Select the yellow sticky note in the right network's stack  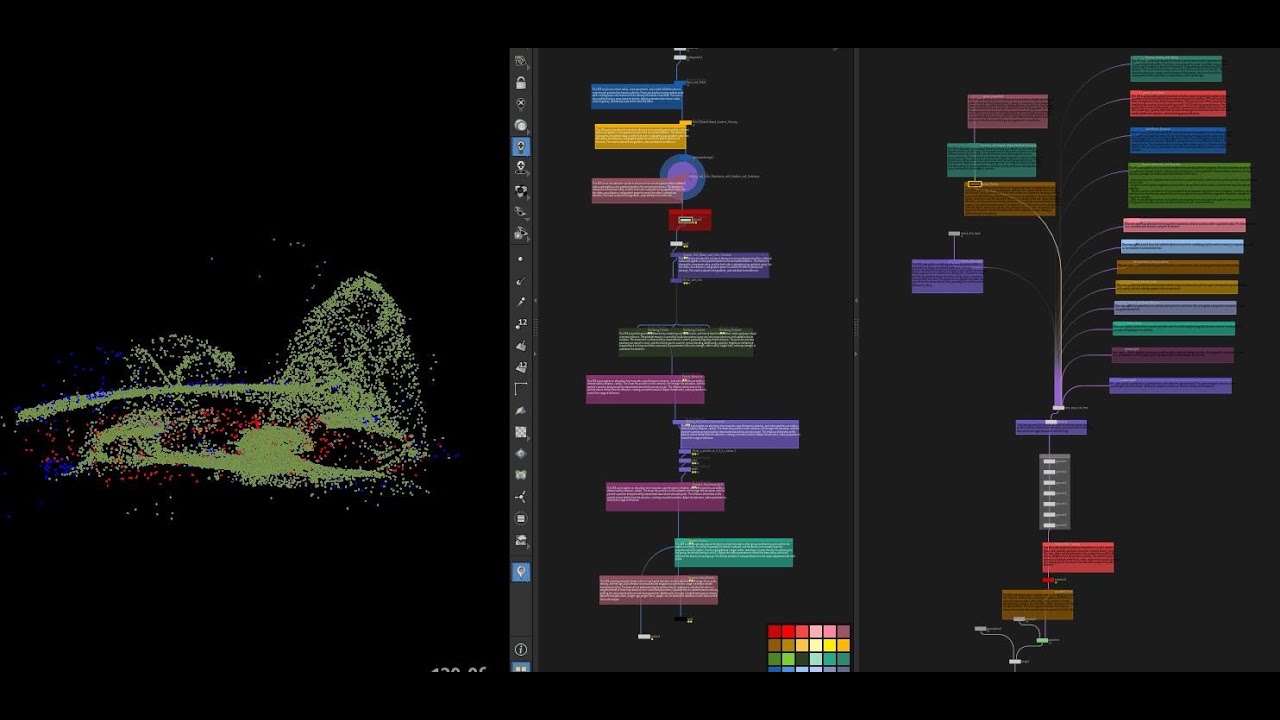coord(1175,287)
